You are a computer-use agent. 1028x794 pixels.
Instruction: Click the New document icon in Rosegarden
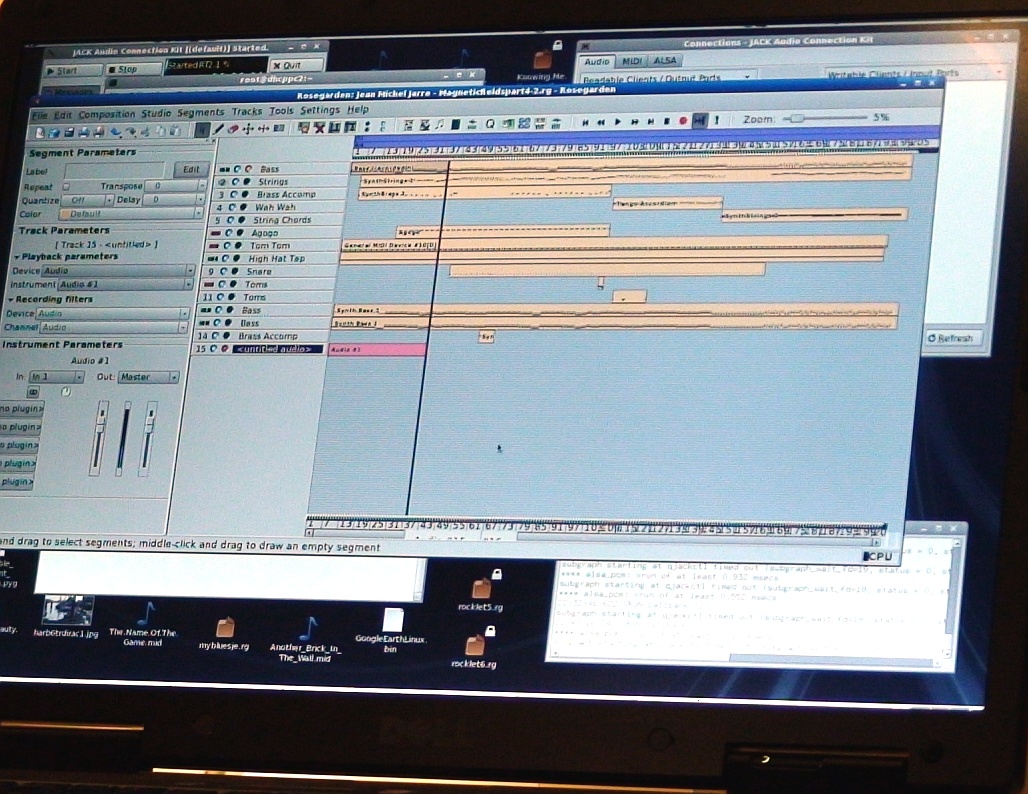40,132
